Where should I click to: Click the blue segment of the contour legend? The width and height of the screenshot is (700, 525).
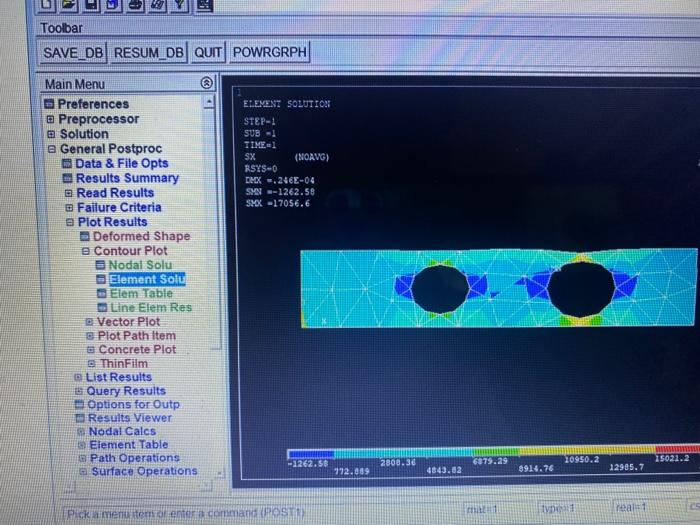point(311,454)
